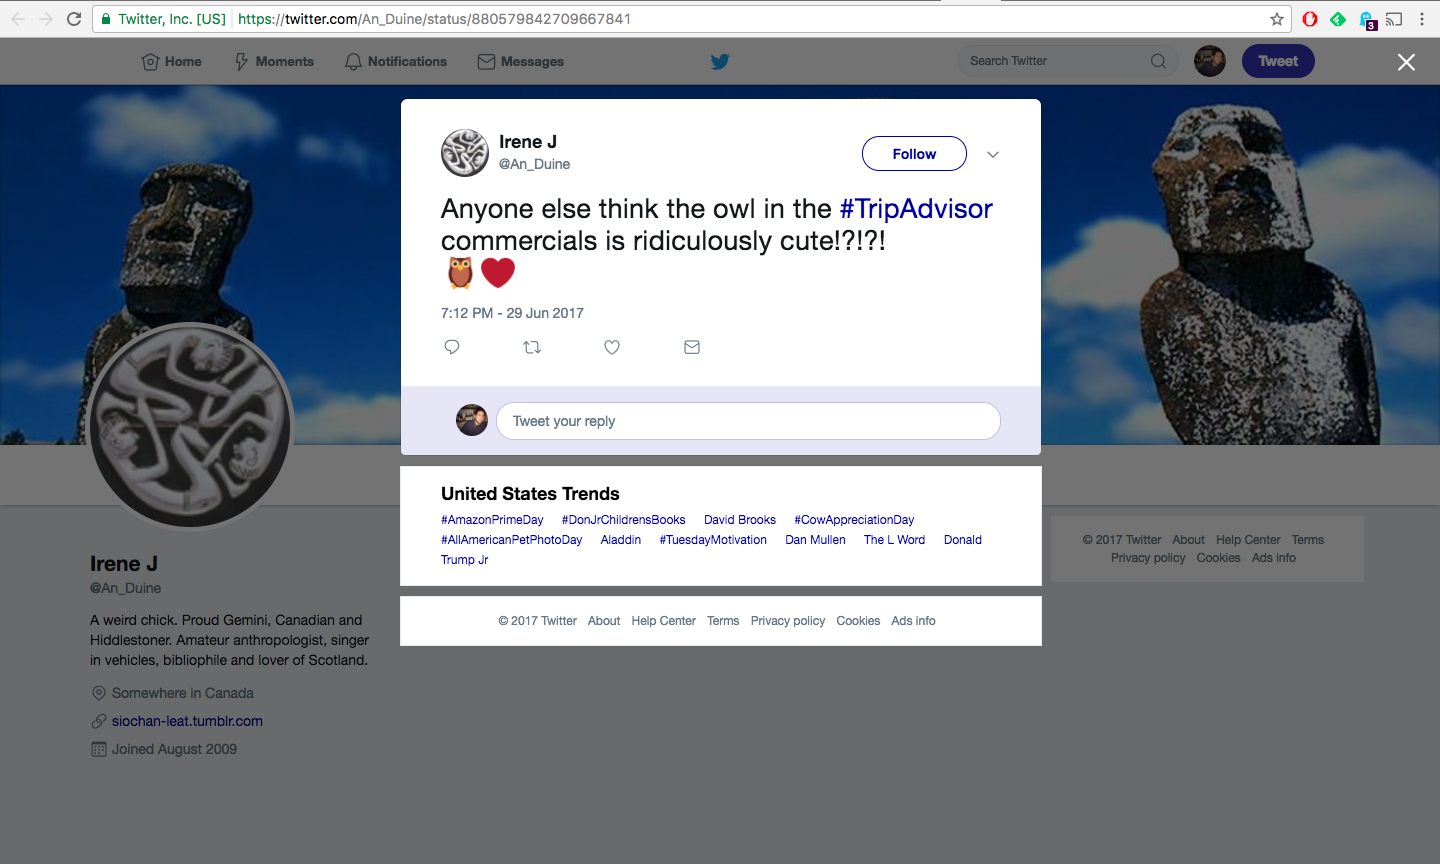Click Terms in right sidebar footer

pos(1307,540)
